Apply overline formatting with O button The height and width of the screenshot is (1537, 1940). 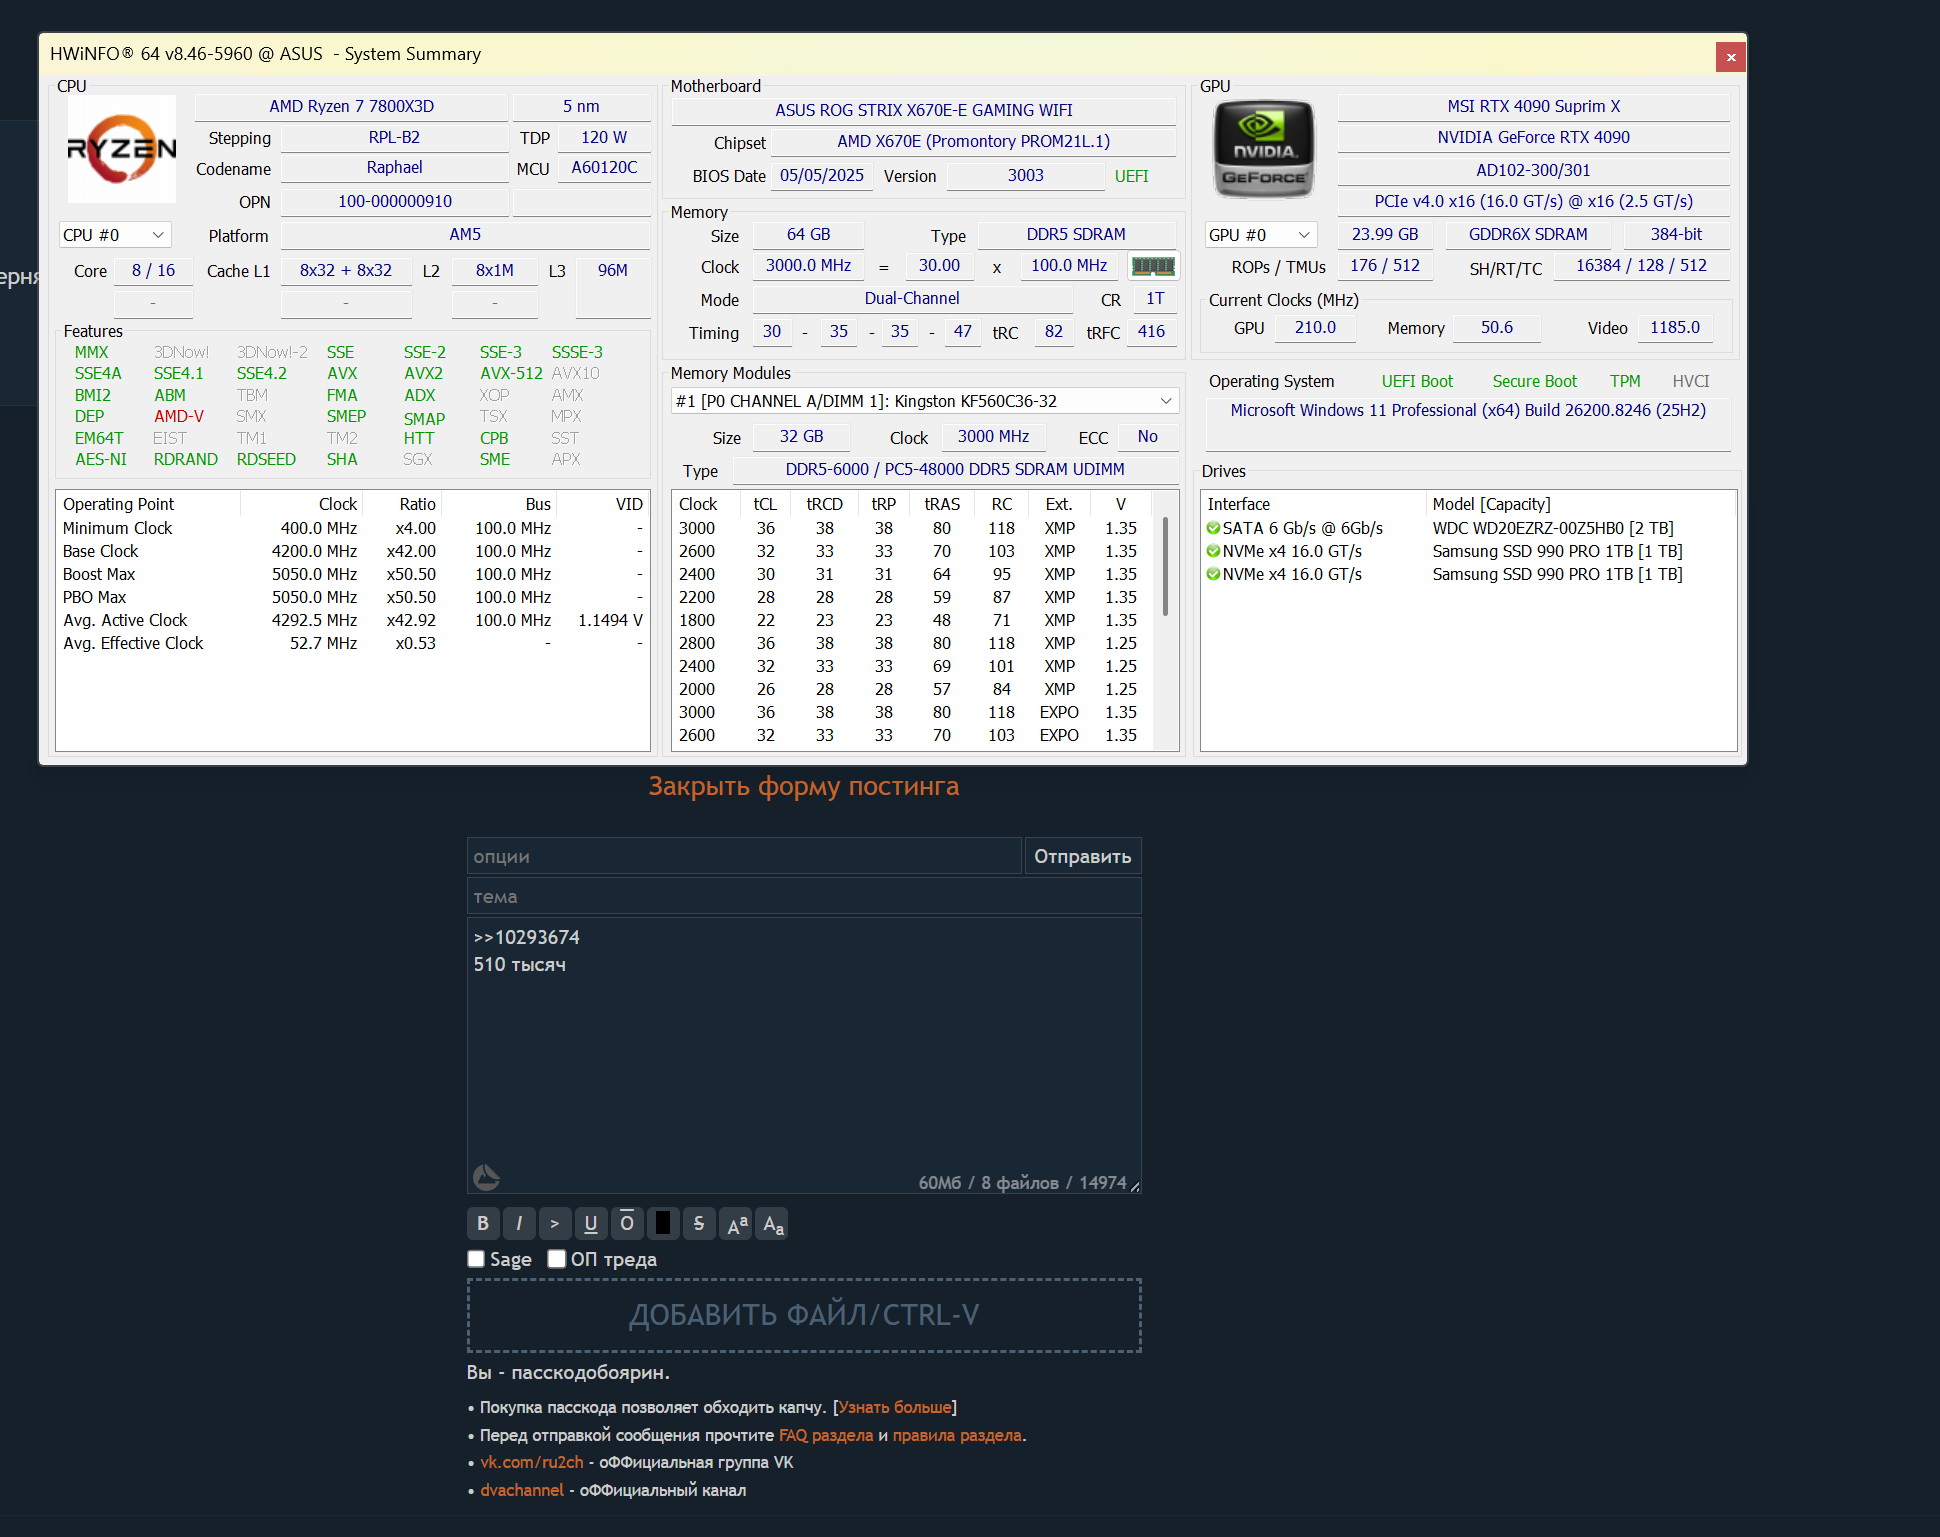[627, 1223]
